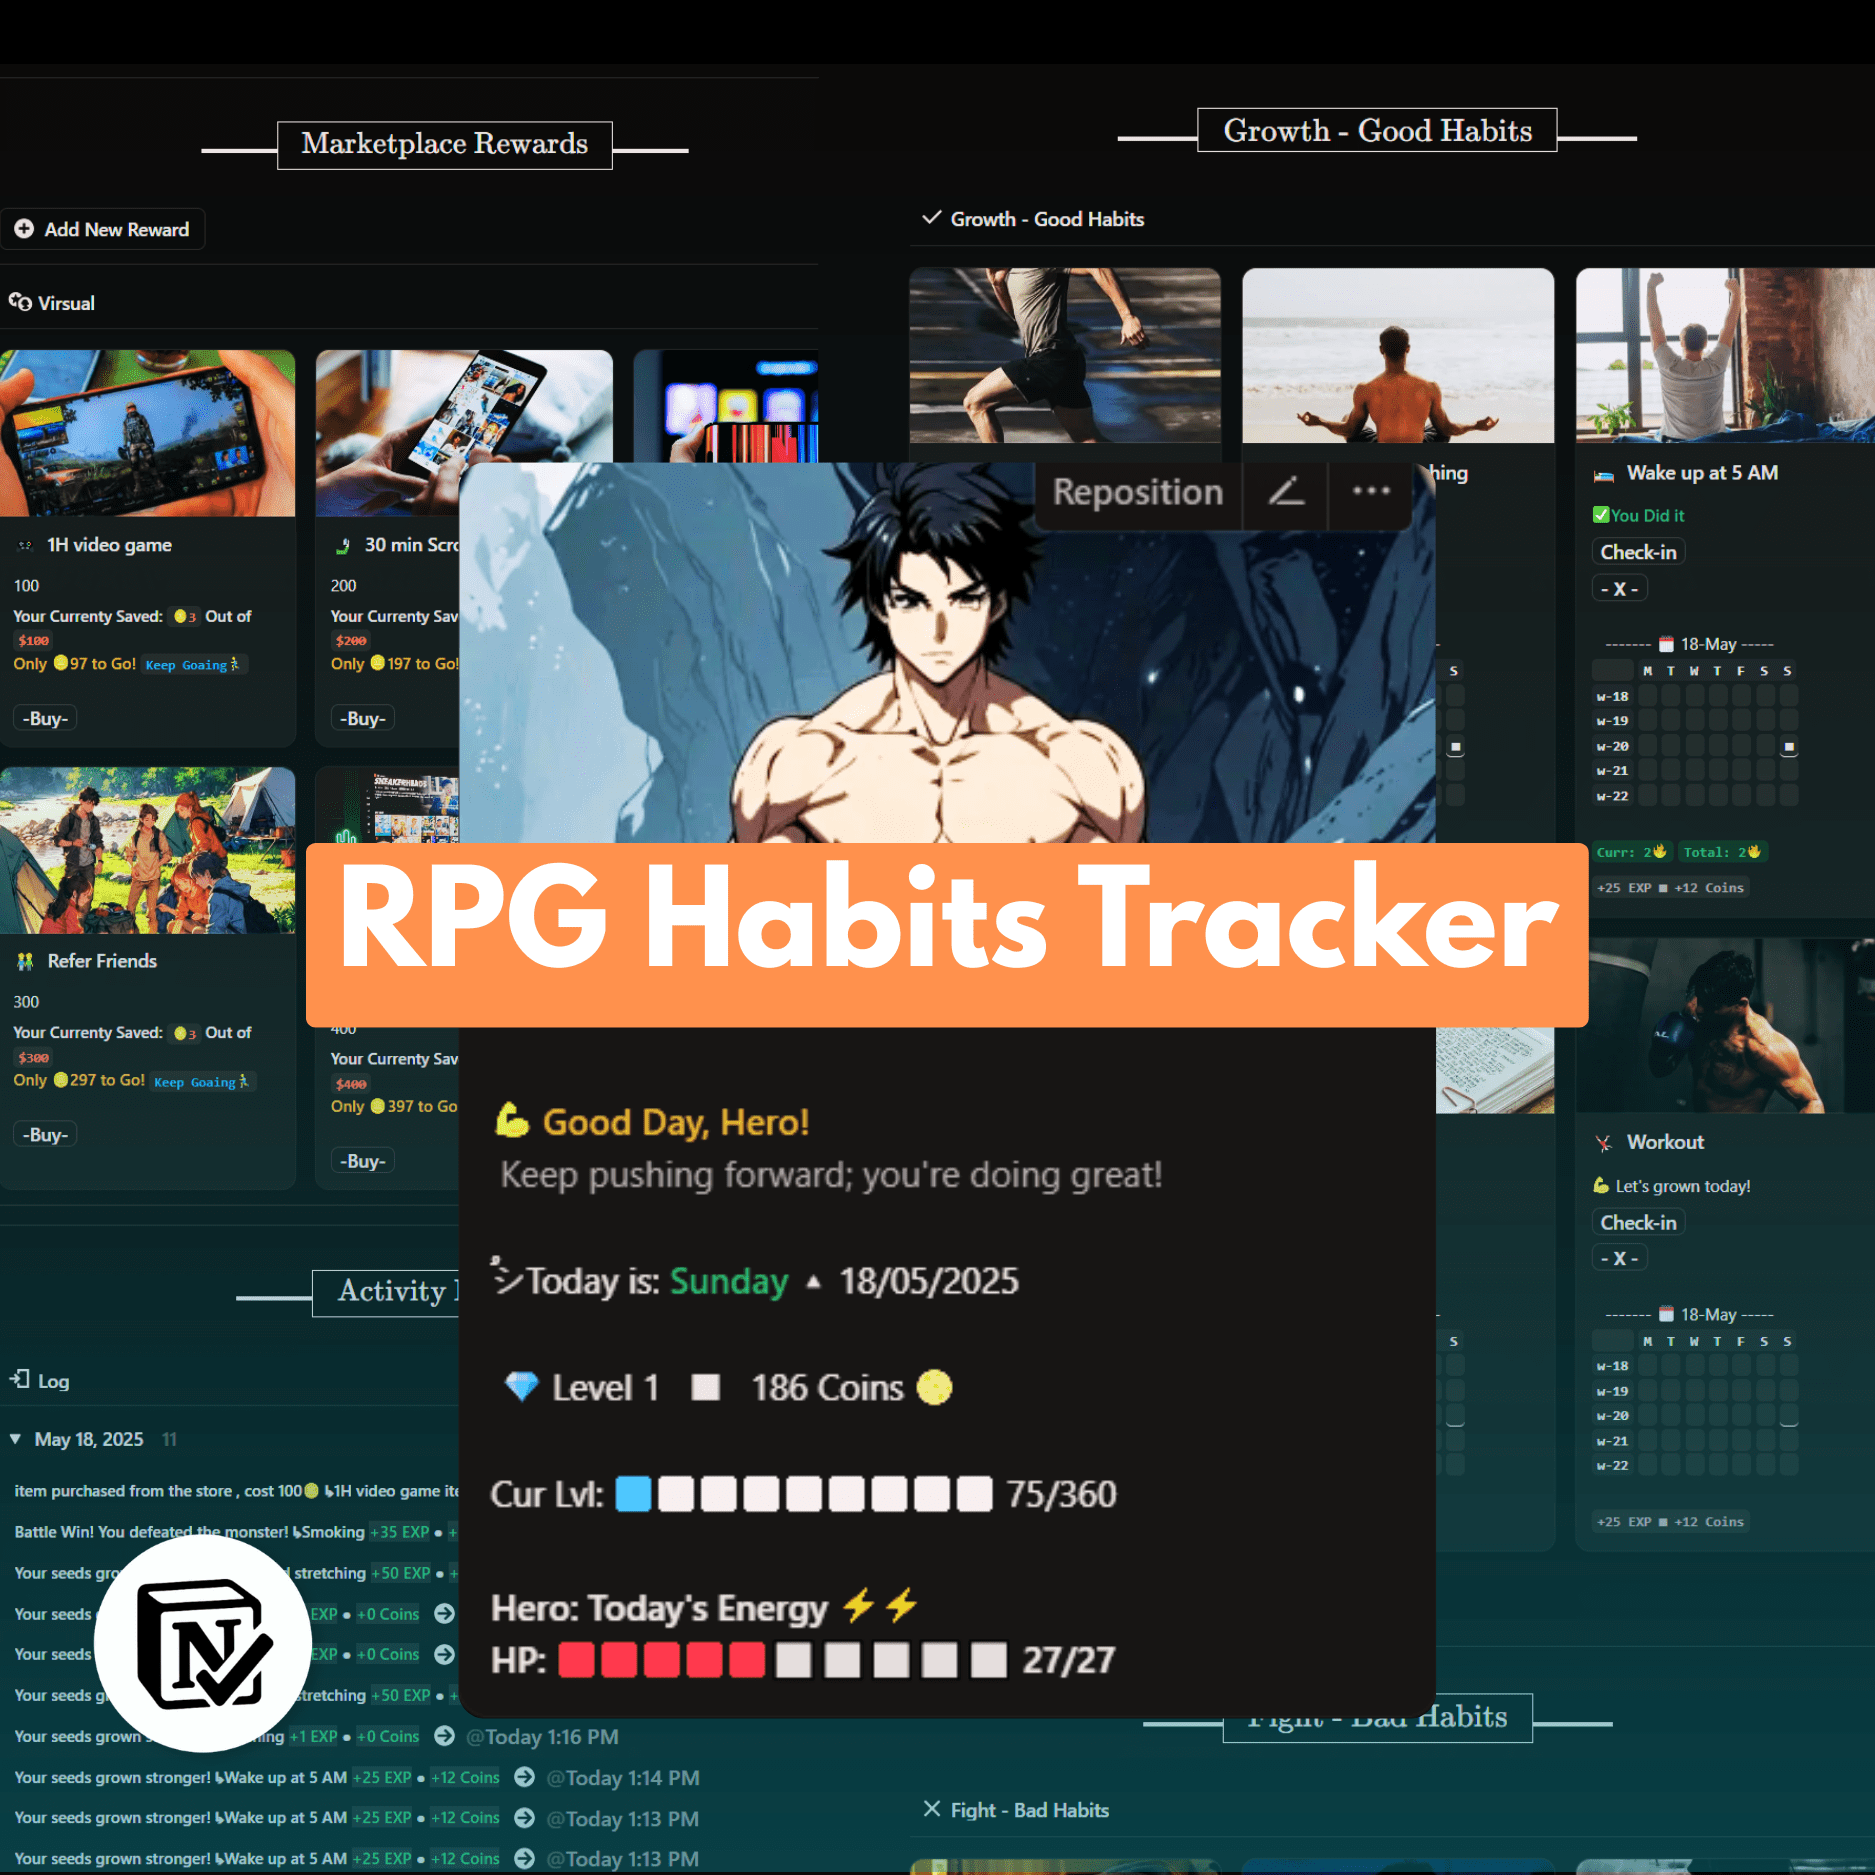
Task: Click the Workout habit icon
Action: (1604, 1143)
